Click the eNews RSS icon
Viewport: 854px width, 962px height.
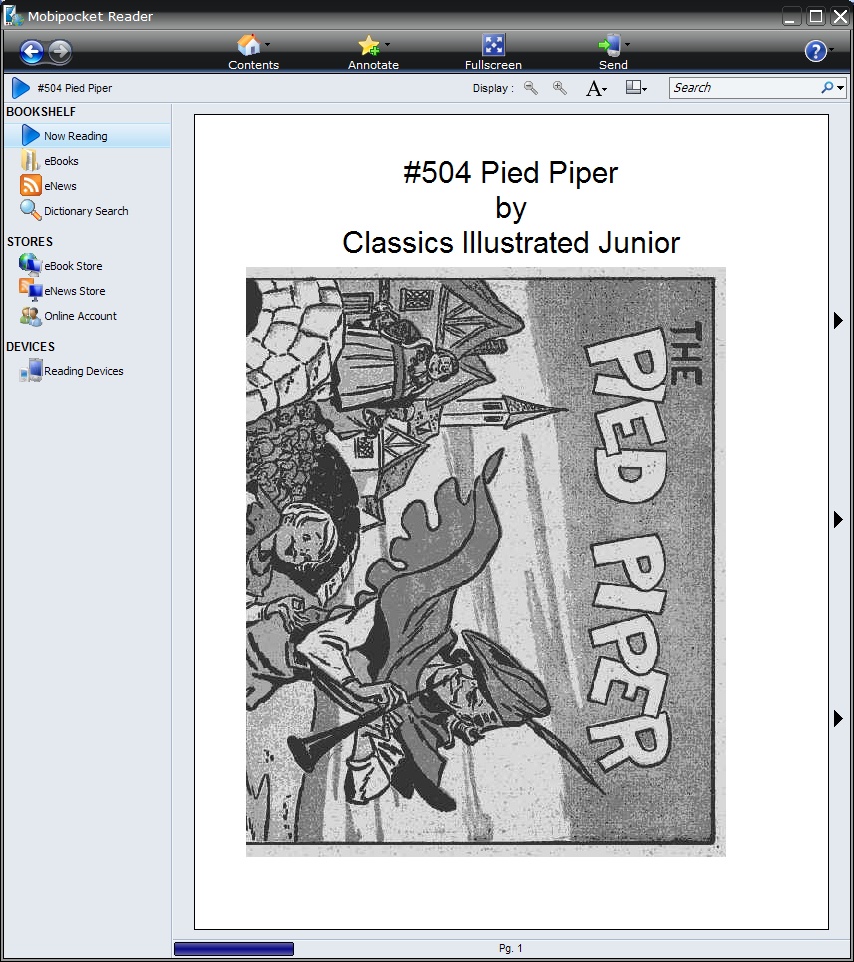[x=31, y=185]
